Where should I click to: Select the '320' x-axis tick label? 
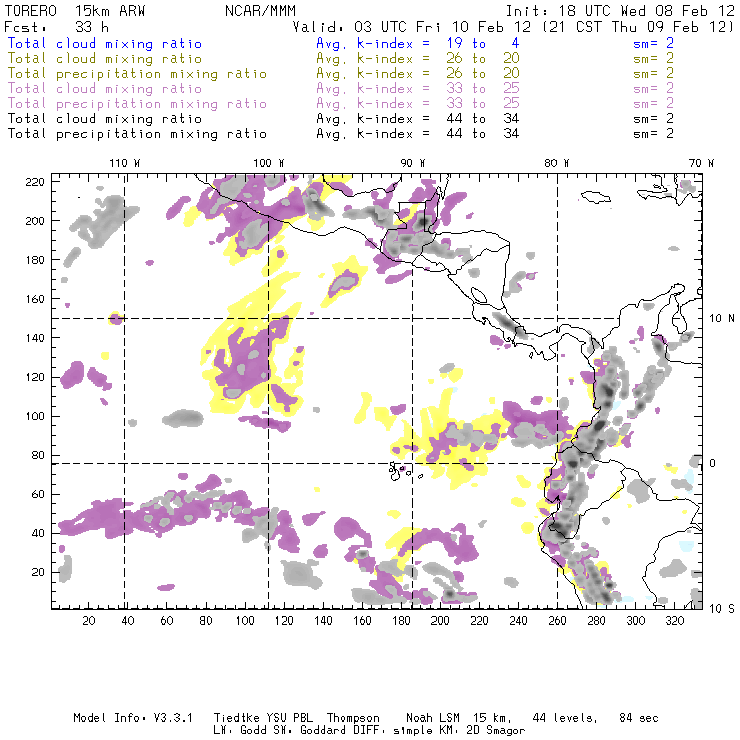click(674, 621)
